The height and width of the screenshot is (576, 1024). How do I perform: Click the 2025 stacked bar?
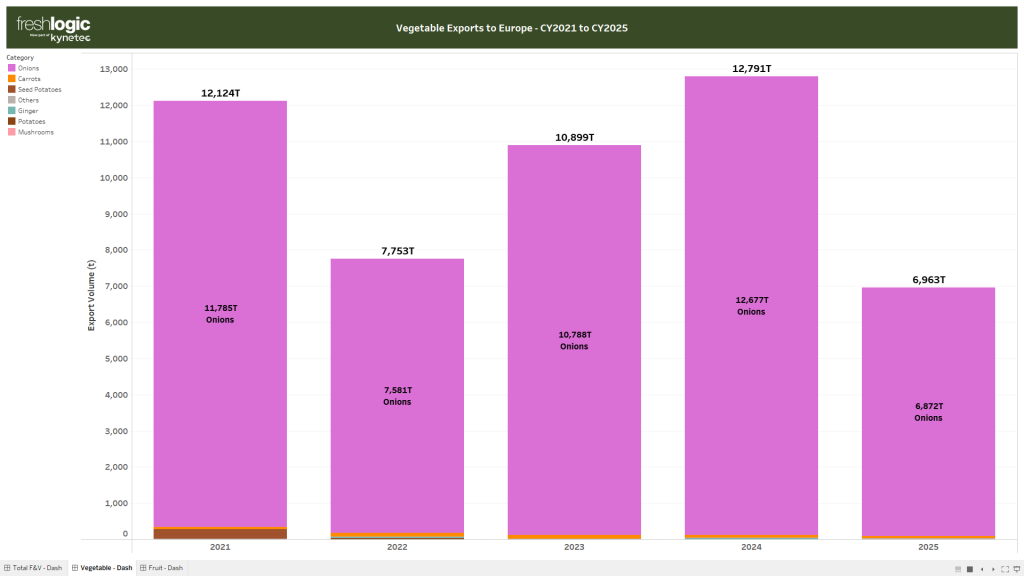click(x=927, y=410)
